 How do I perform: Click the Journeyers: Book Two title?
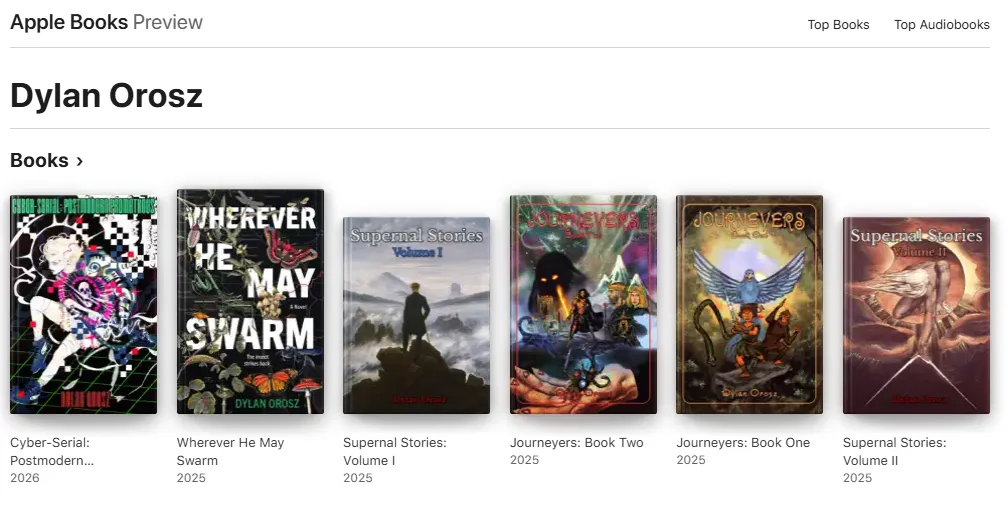[577, 442]
